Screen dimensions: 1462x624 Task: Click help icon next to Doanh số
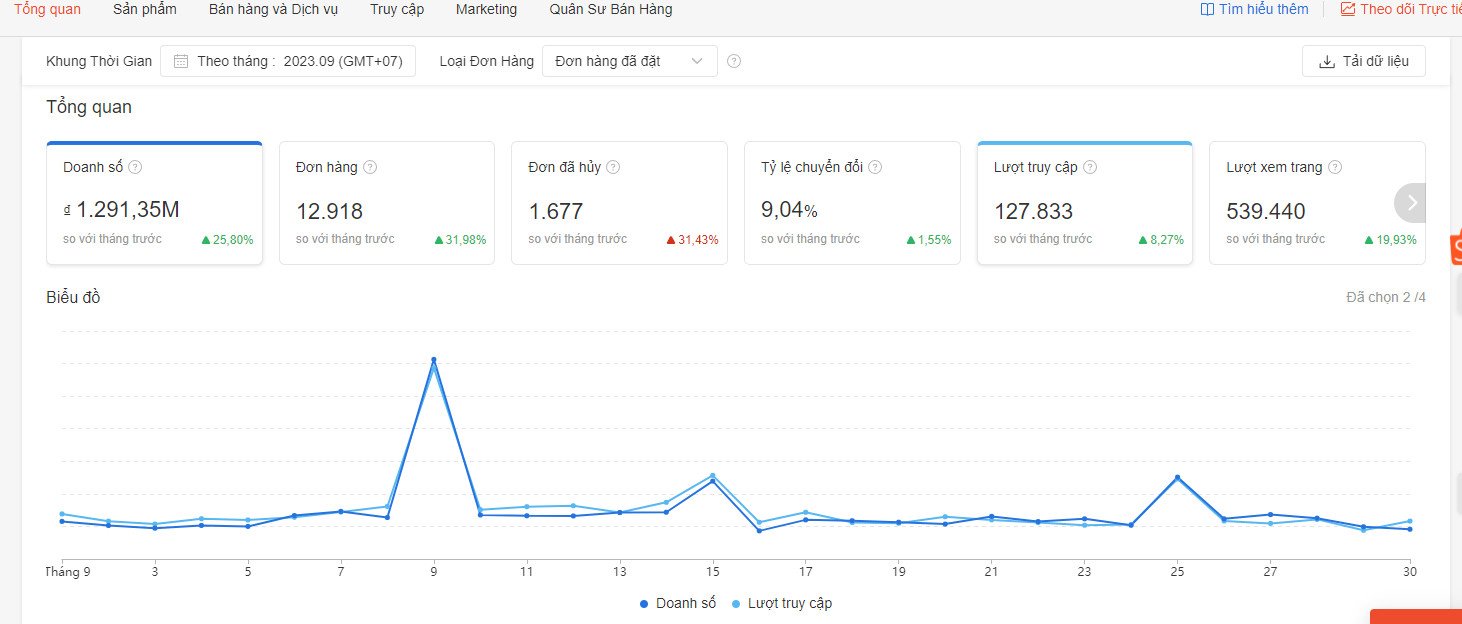click(x=136, y=168)
